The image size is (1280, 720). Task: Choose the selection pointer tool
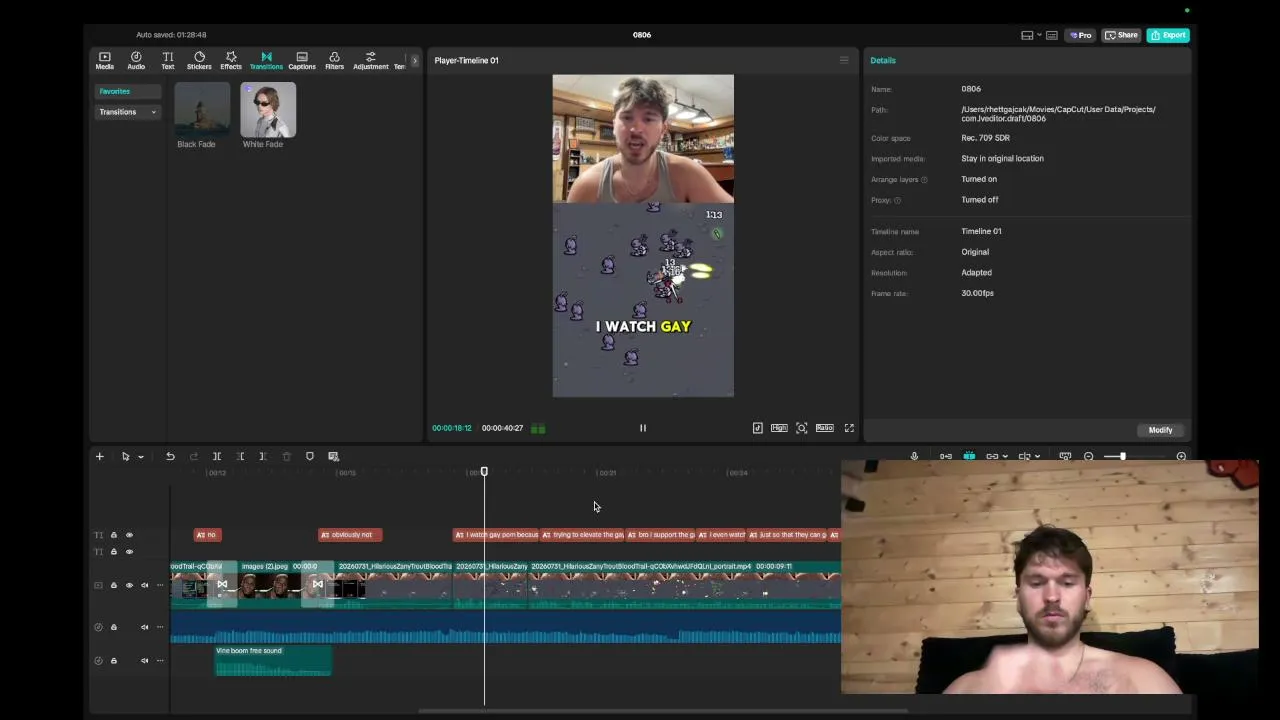pos(125,456)
